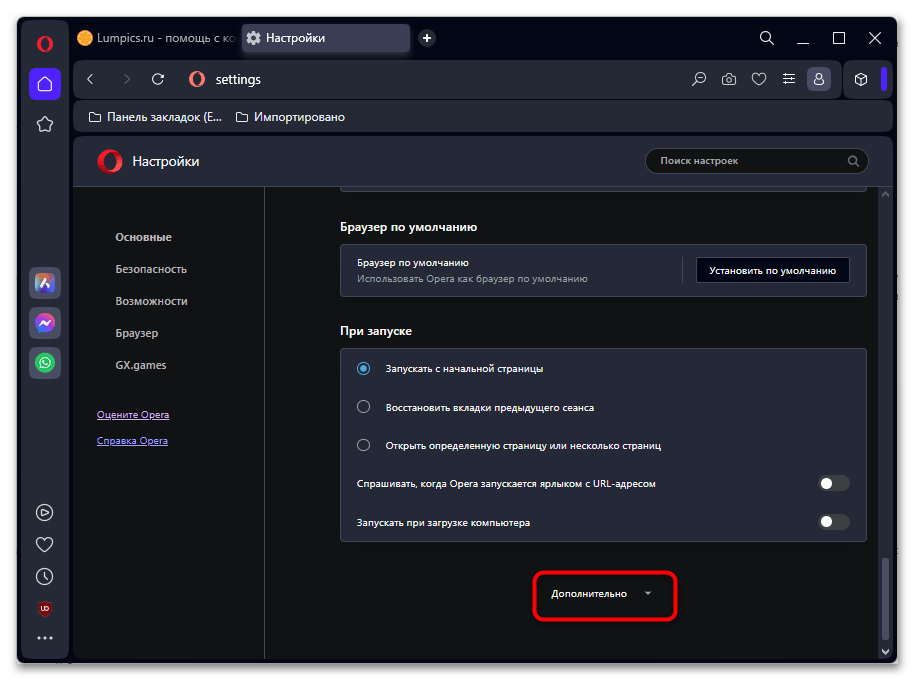Open GX.games settings section

[x=140, y=365]
